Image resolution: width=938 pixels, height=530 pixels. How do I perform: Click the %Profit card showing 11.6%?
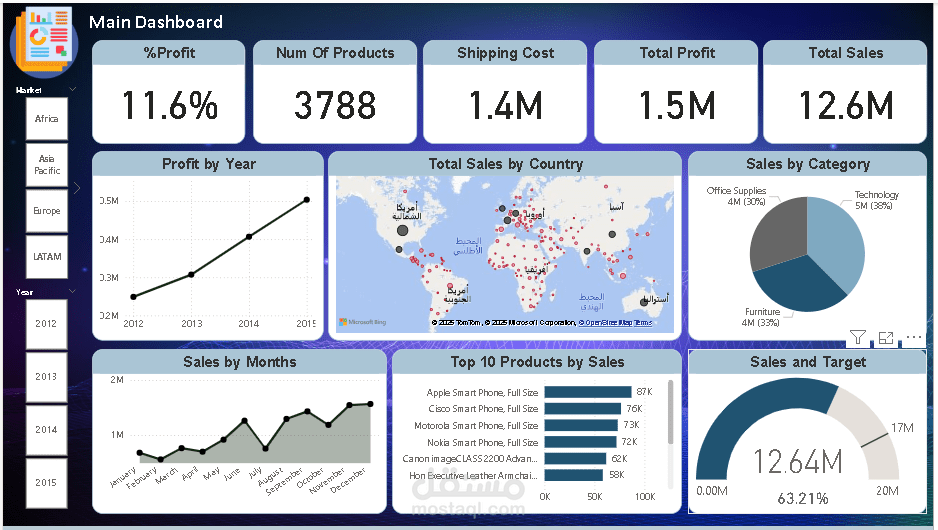[x=169, y=92]
